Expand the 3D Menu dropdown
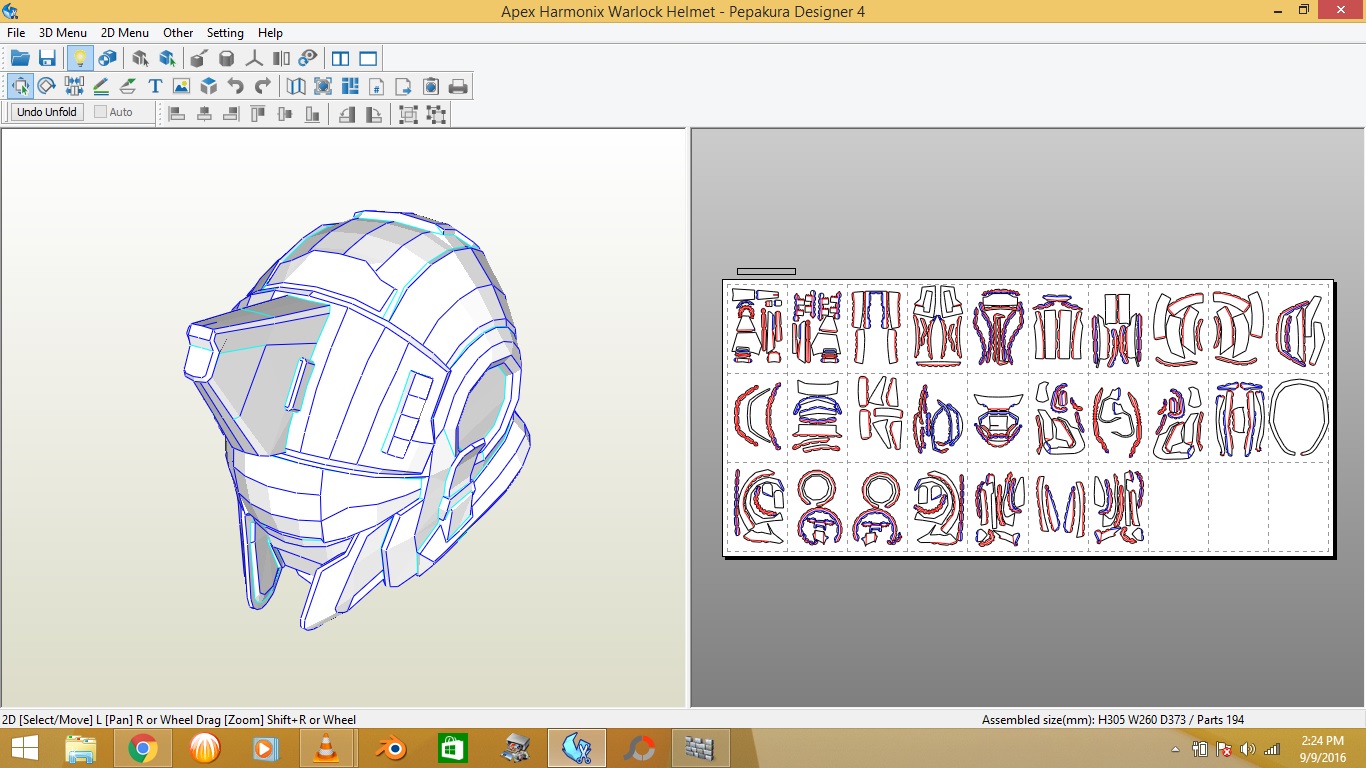This screenshot has width=1366, height=768. click(x=63, y=33)
